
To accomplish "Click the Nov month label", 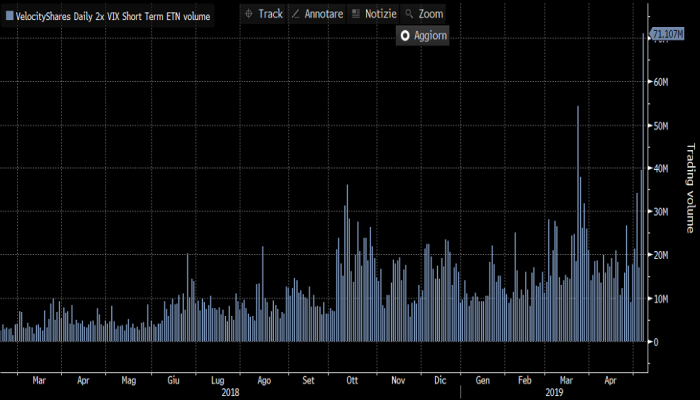I will point(398,380).
